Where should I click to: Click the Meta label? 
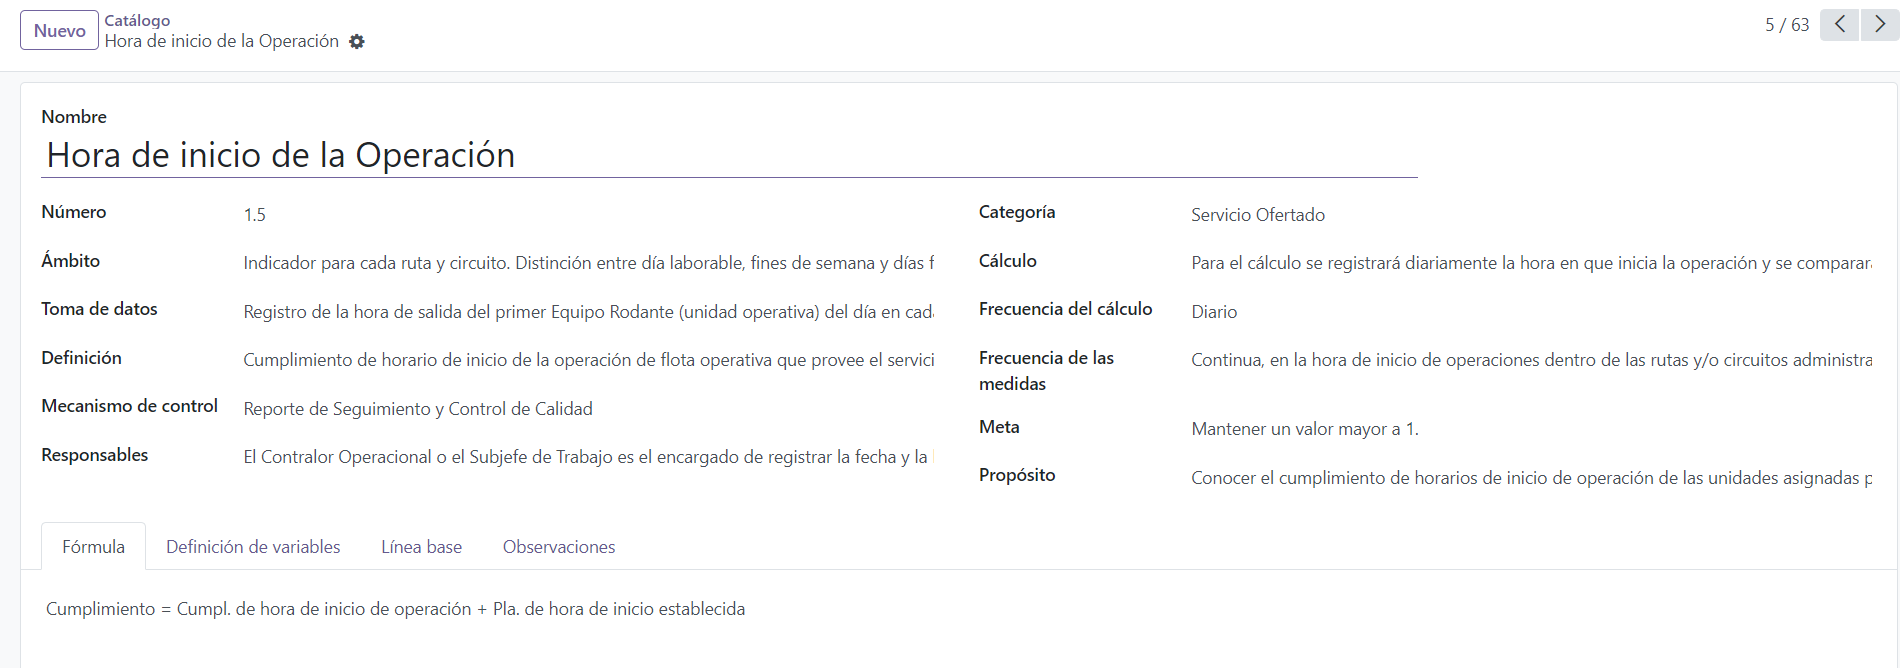999,427
